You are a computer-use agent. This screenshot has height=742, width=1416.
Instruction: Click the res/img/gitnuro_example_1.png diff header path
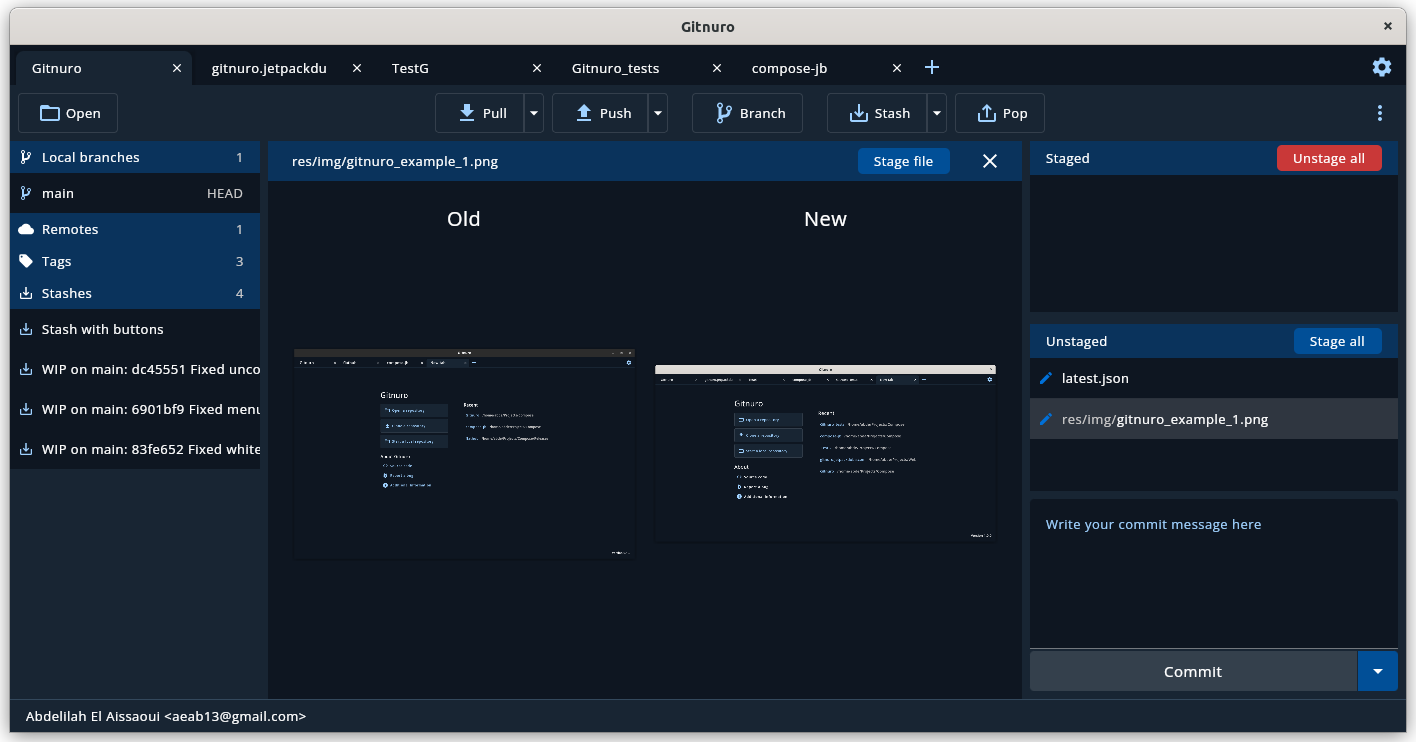(x=395, y=161)
